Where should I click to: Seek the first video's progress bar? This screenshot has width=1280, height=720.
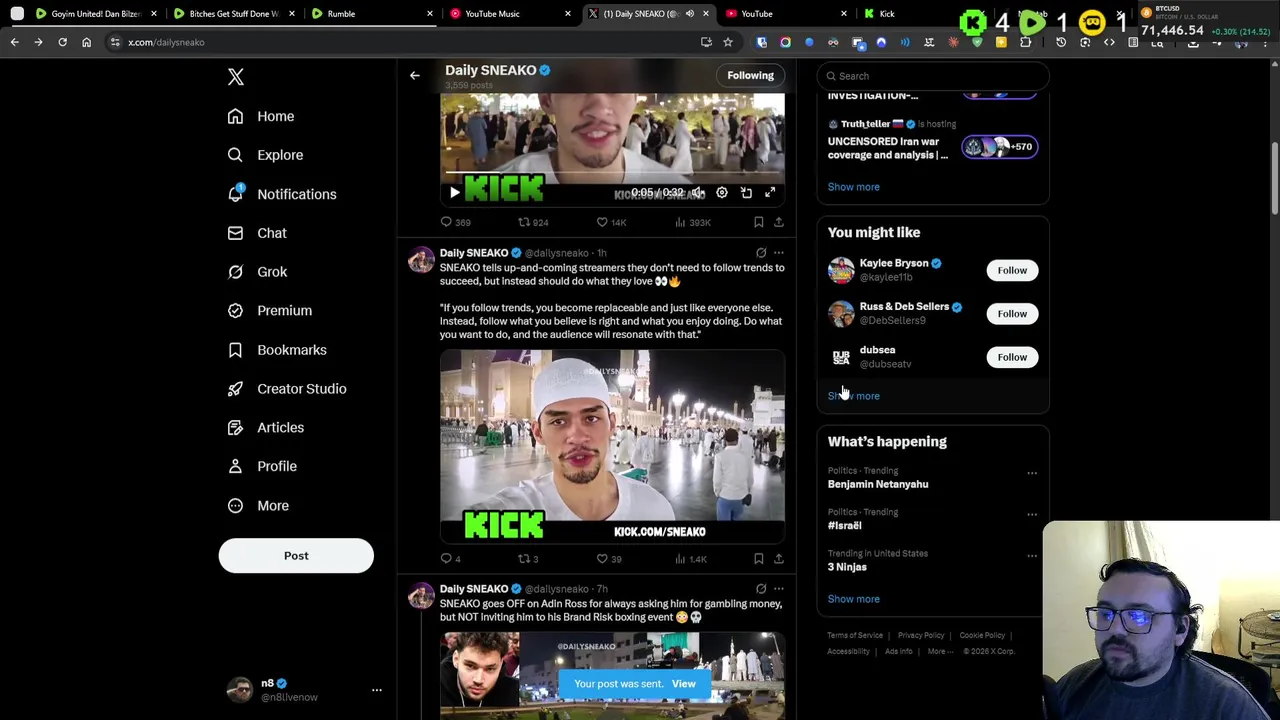612,174
